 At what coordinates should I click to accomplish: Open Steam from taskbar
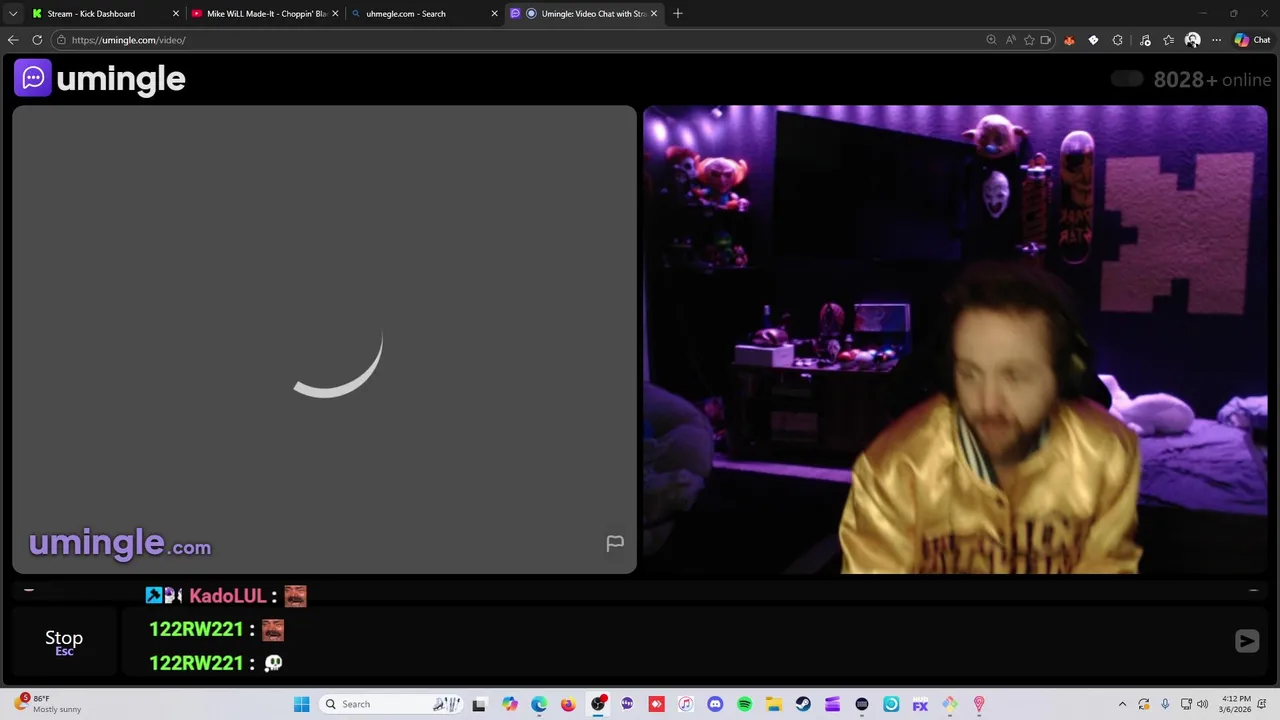pos(803,704)
